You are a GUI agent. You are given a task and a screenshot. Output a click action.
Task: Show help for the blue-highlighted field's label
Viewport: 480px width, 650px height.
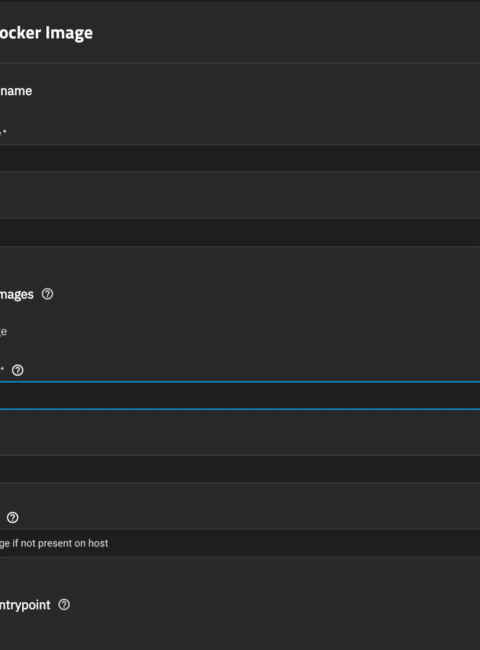17,370
